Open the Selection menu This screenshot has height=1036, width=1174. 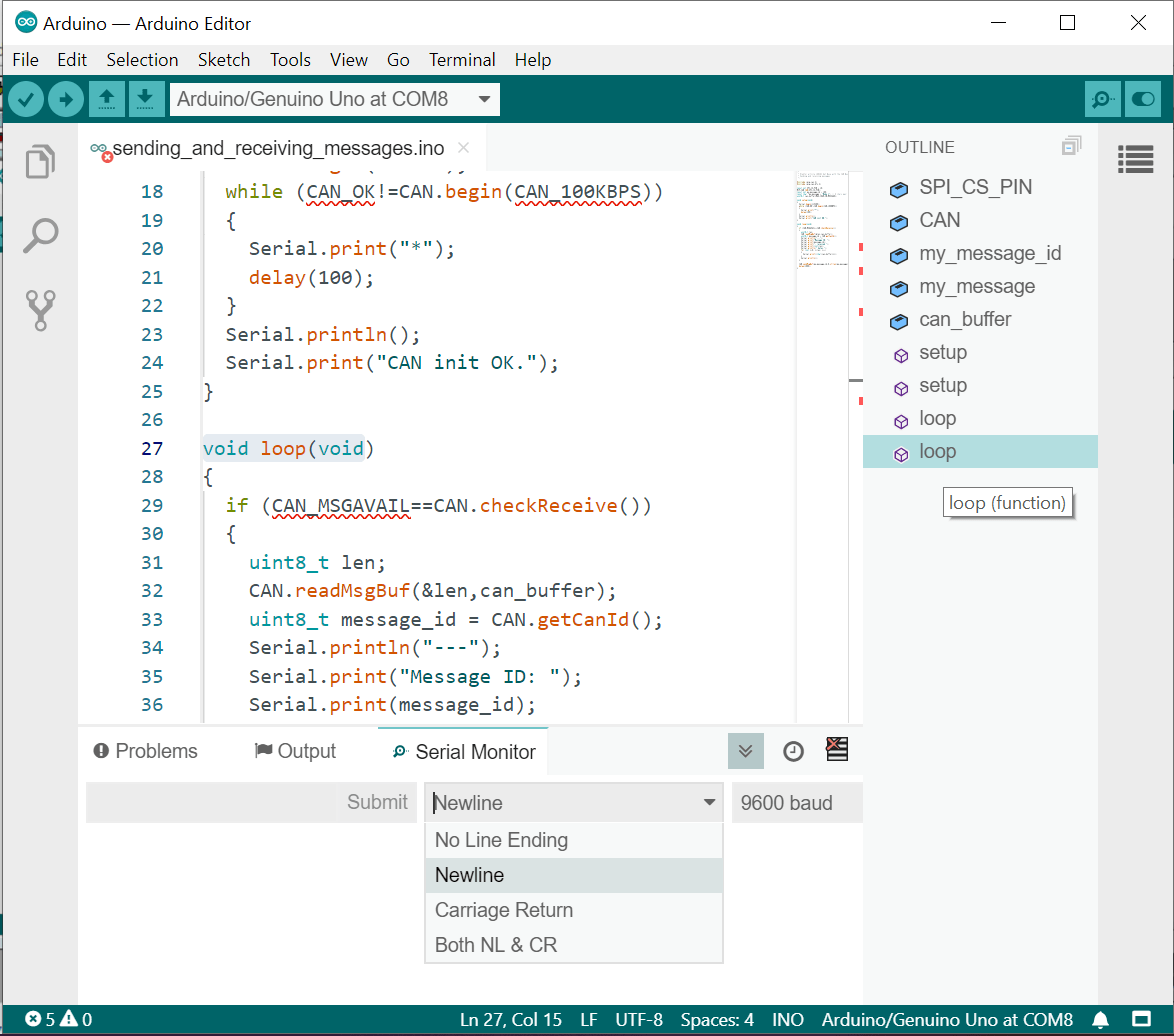coord(142,60)
